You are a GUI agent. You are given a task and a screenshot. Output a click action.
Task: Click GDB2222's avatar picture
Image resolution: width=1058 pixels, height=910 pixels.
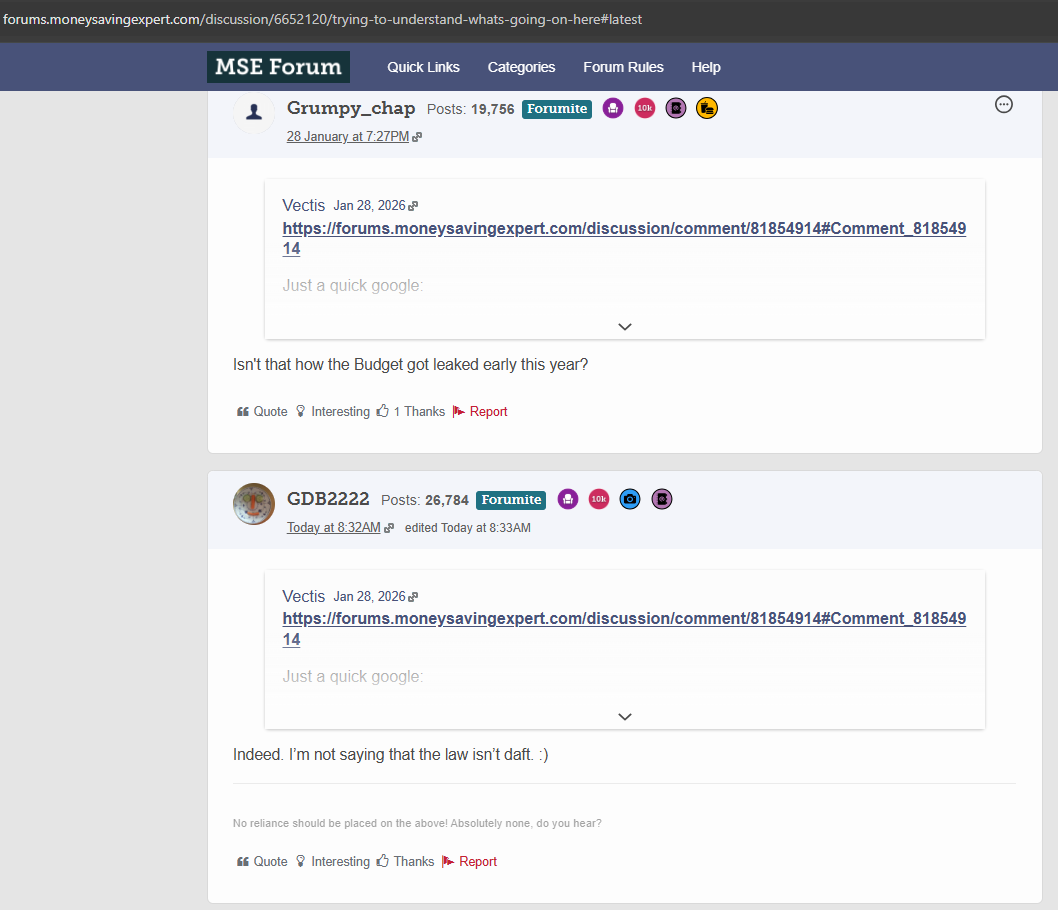[x=254, y=504]
